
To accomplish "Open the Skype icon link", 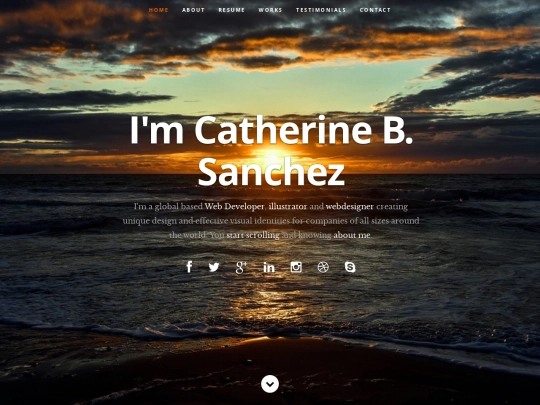I will pos(350,267).
